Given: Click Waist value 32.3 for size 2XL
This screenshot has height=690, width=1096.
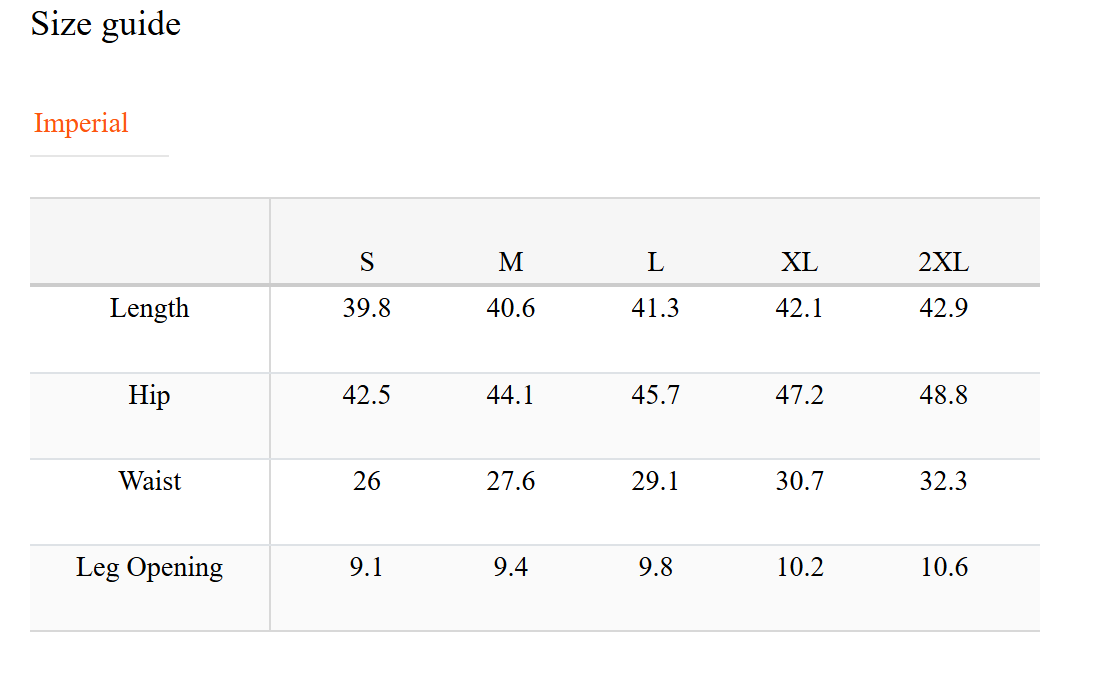Looking at the screenshot, I should (x=943, y=481).
